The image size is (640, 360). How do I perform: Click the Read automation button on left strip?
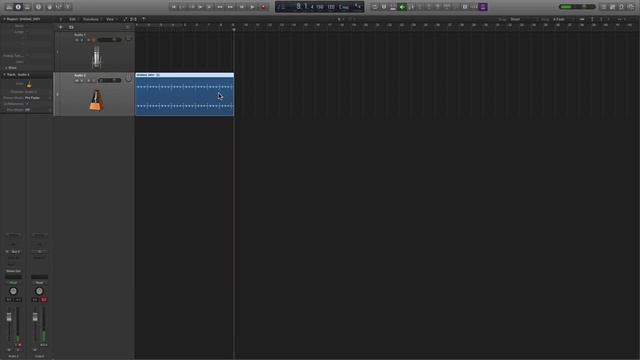(x=13, y=282)
